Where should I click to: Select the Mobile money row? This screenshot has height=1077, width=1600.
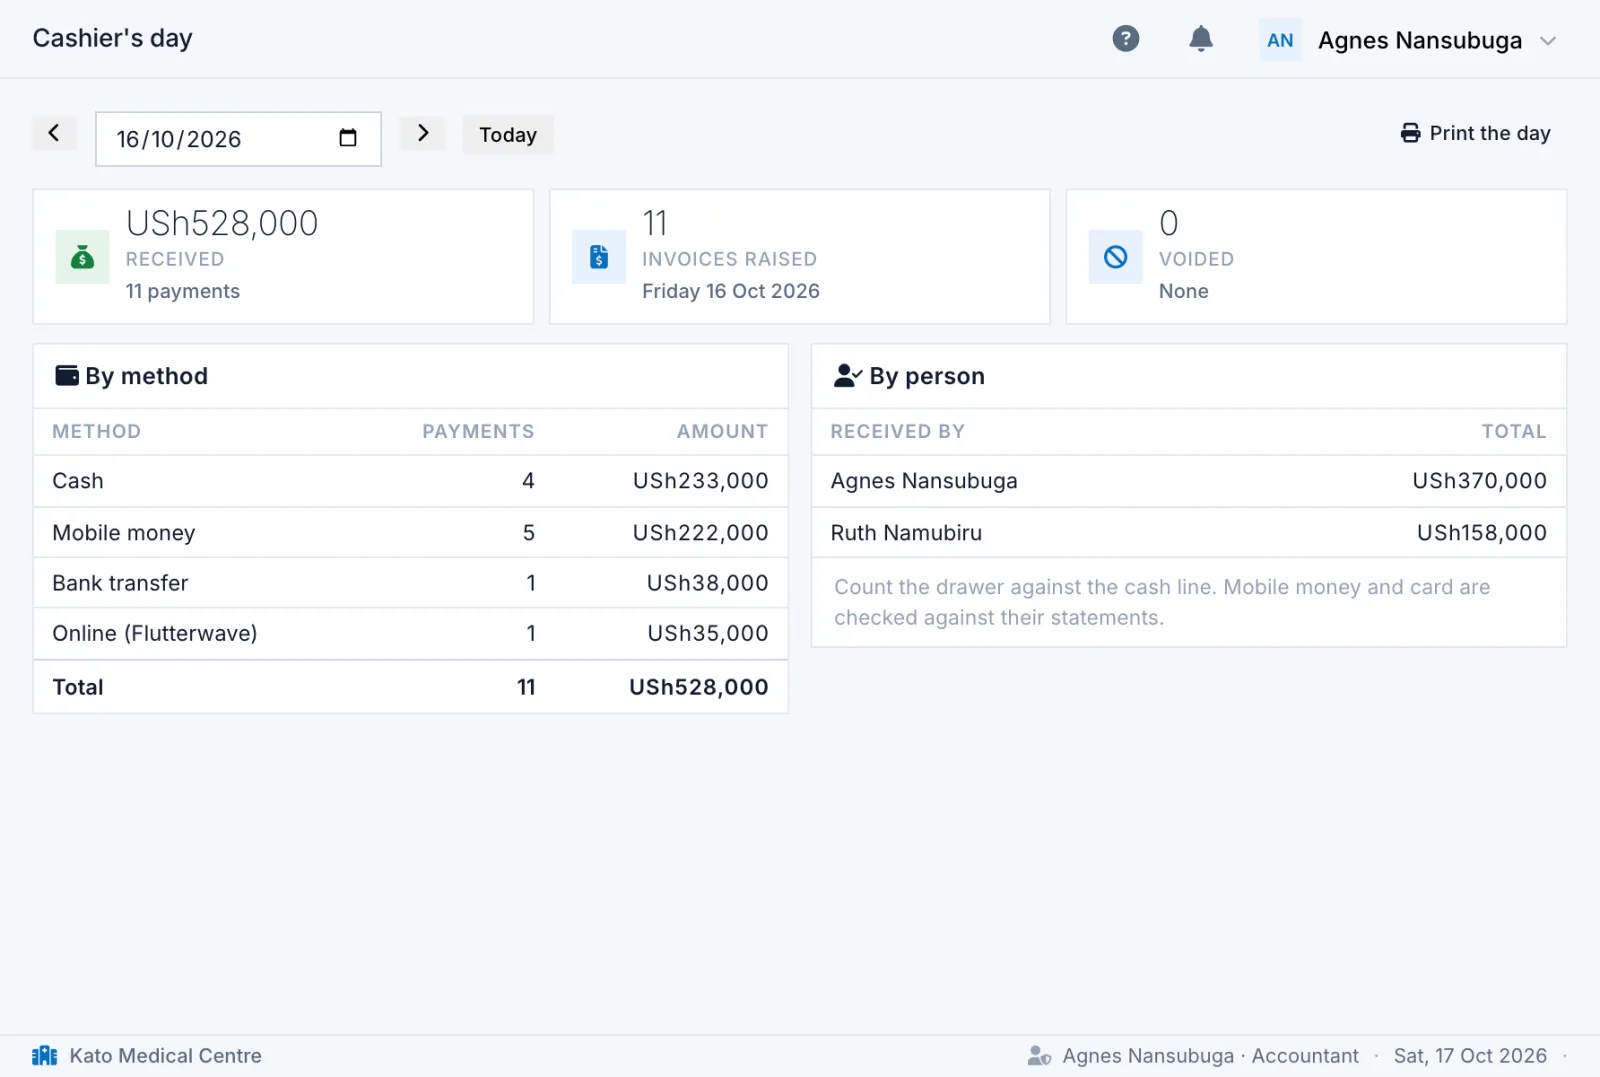pos(410,533)
